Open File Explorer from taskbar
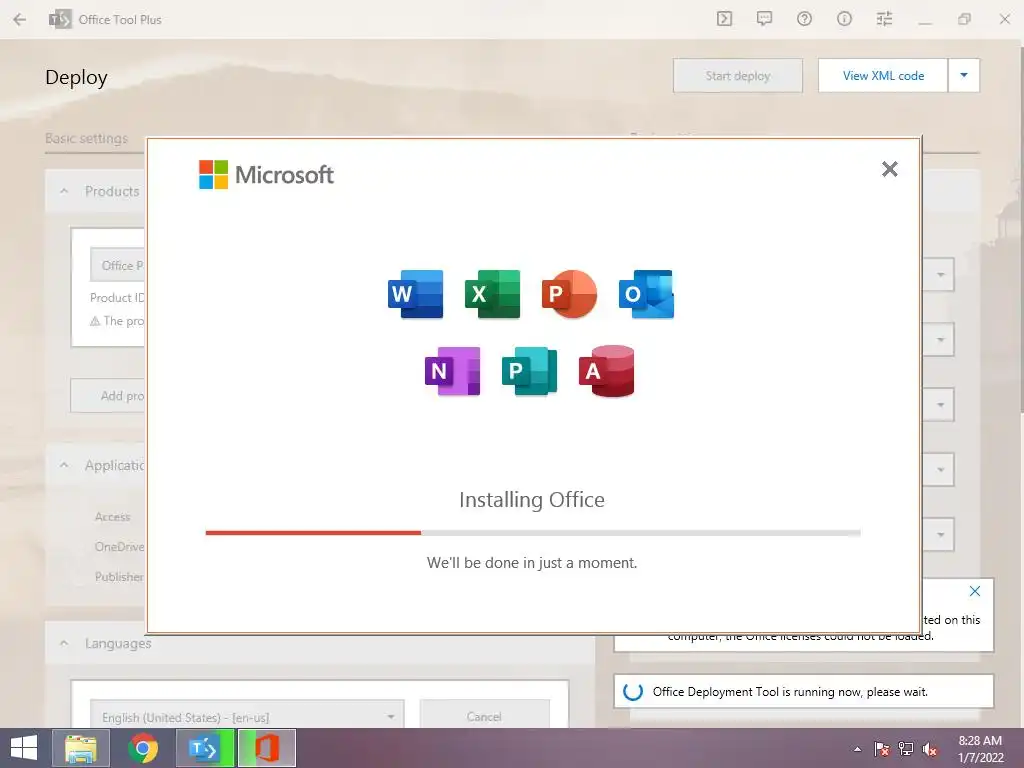Viewport: 1024px width, 768px height. (x=81, y=748)
